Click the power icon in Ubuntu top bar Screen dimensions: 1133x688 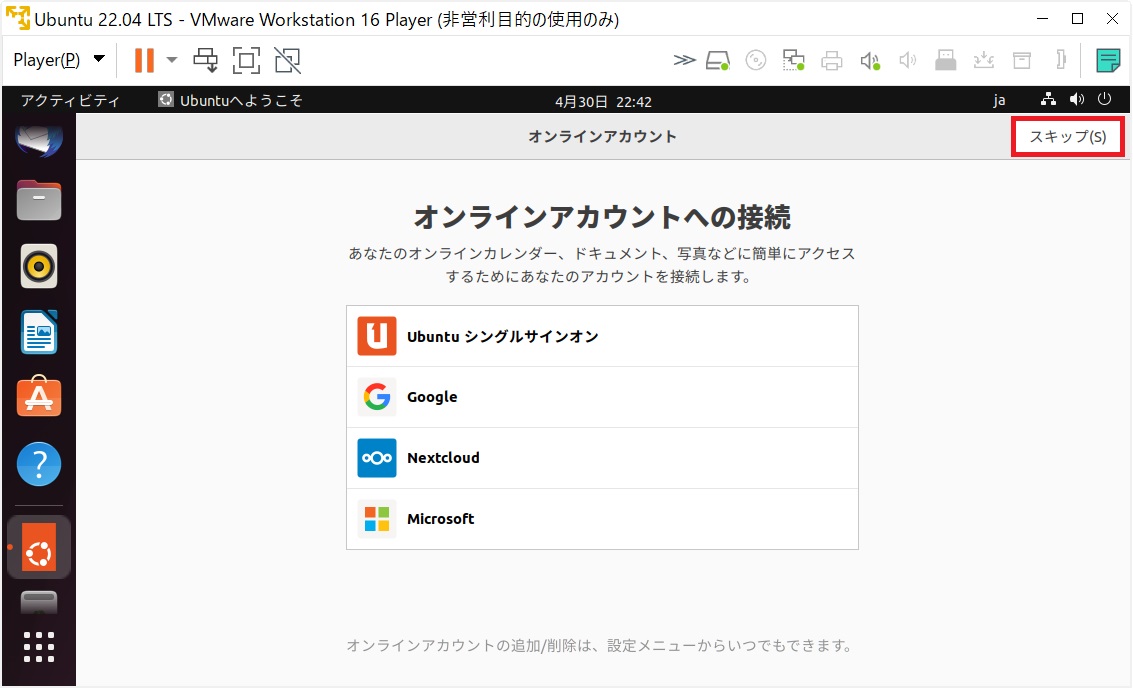[1104, 99]
